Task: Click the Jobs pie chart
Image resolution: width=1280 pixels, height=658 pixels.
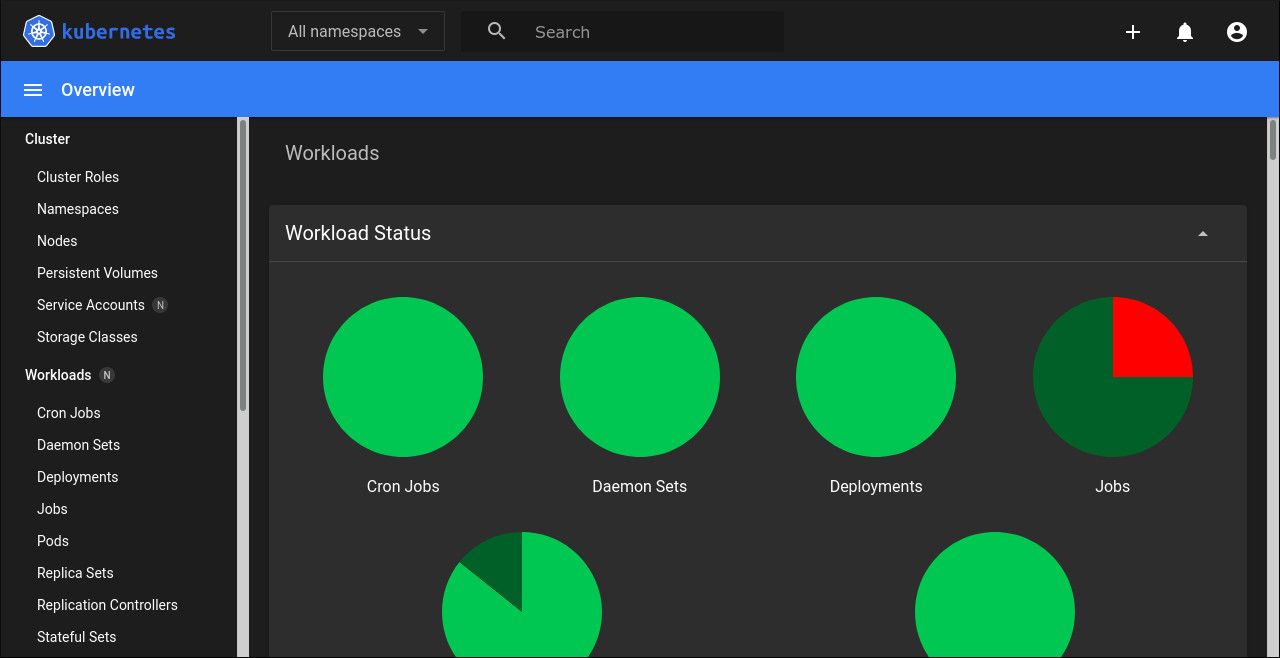Action: pyautogui.click(x=1112, y=377)
